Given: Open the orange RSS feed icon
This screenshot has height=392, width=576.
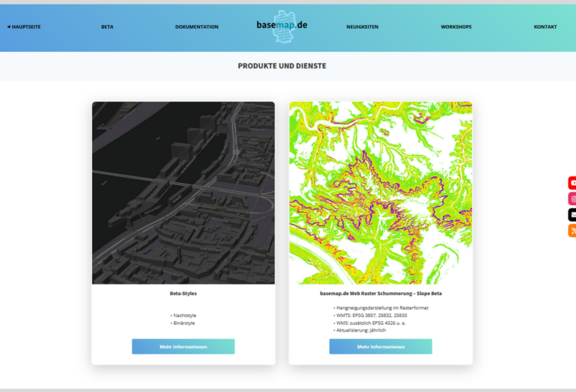Looking at the screenshot, I should 572,230.
